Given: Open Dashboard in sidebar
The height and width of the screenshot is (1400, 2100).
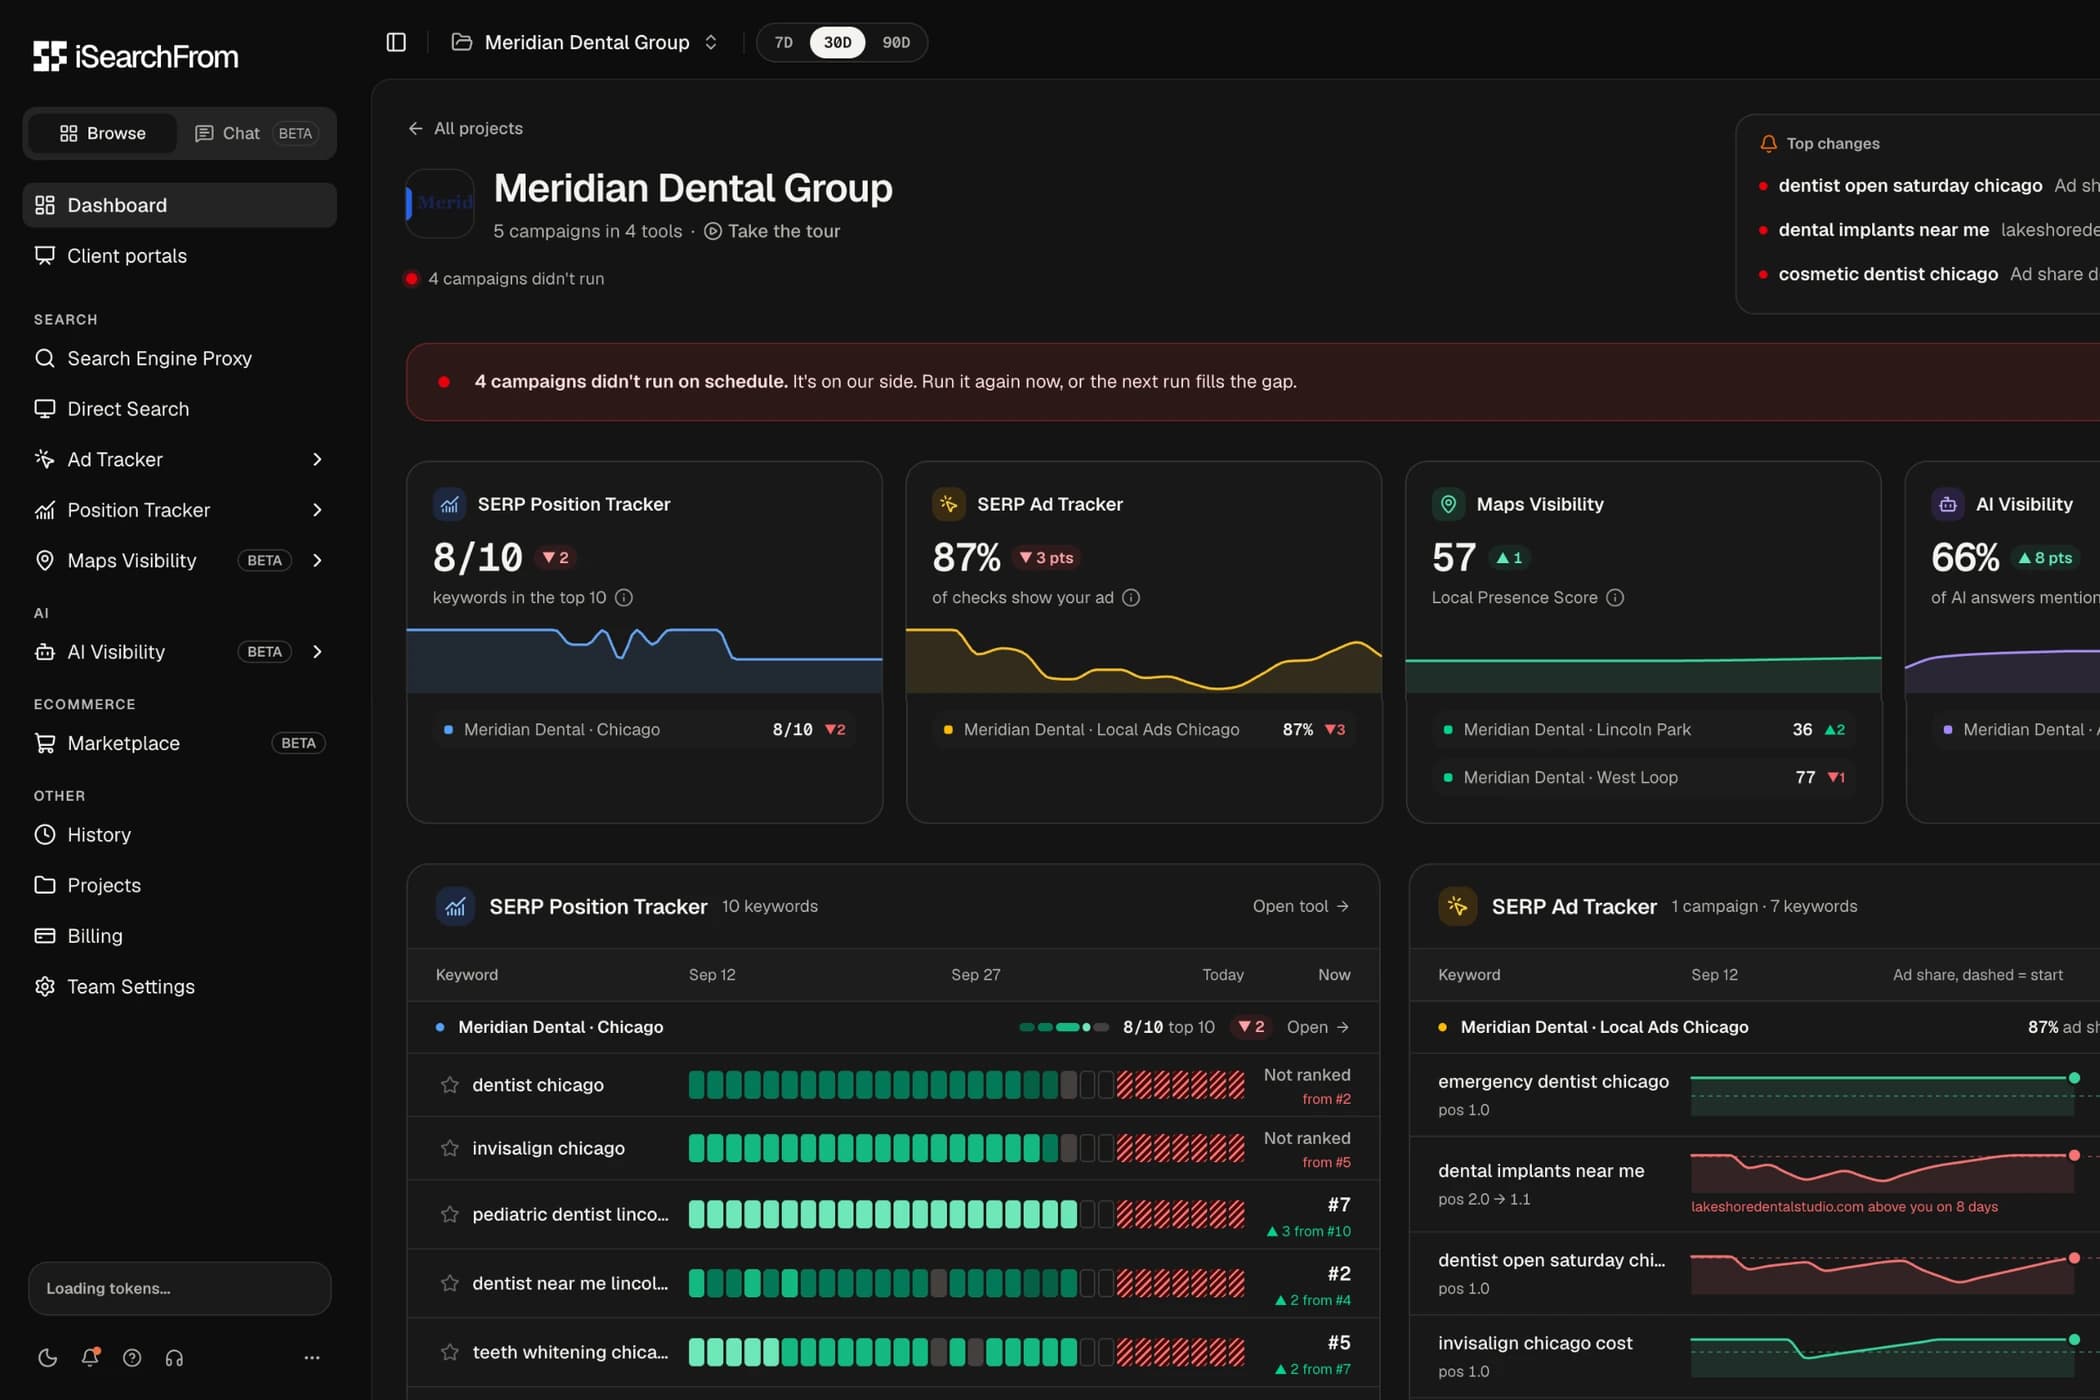Looking at the screenshot, I should tap(180, 205).
